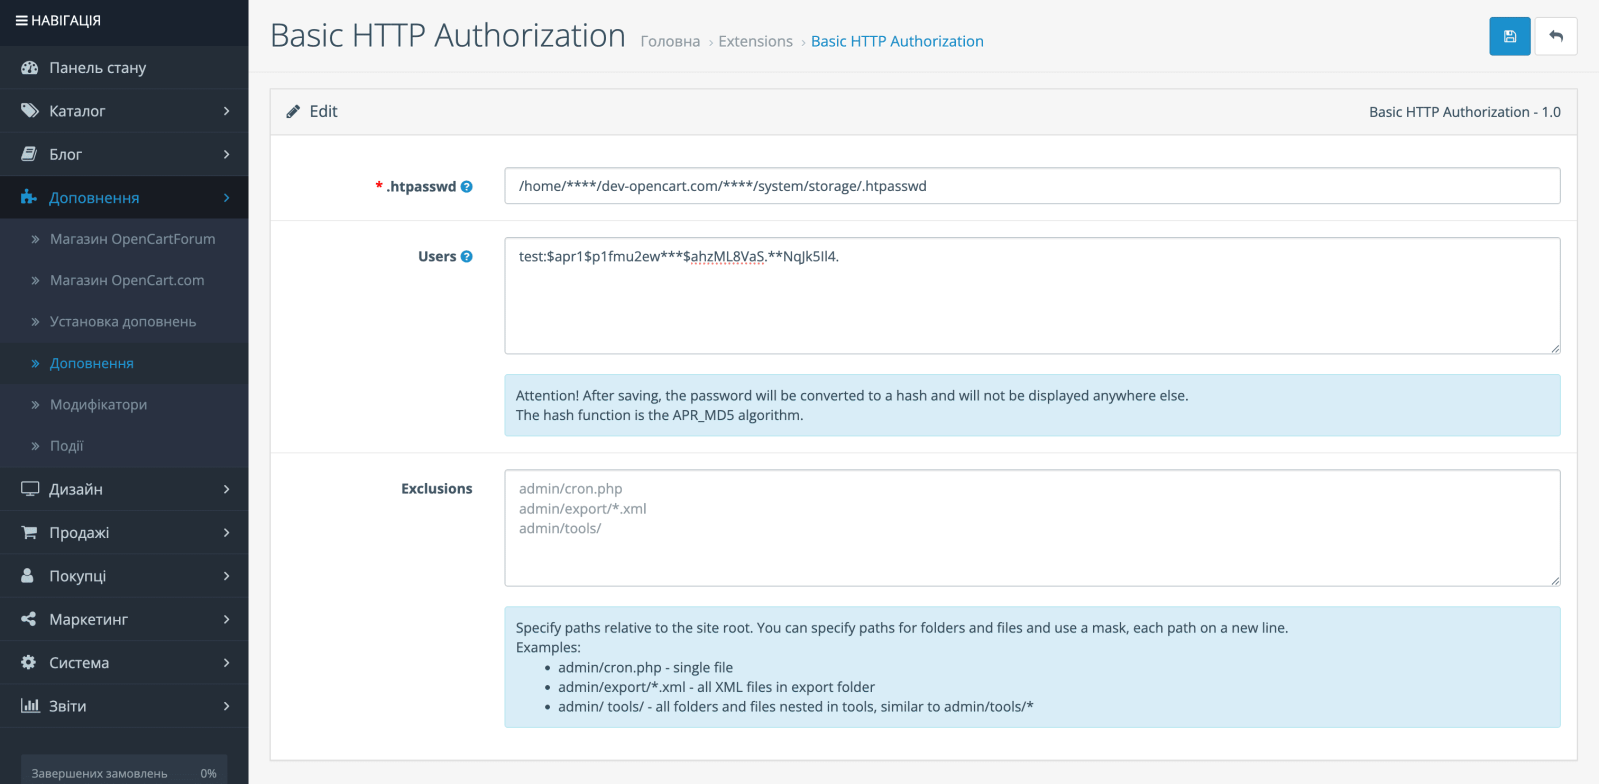
Task: Click the gear icon beside Система
Action: tap(28, 662)
